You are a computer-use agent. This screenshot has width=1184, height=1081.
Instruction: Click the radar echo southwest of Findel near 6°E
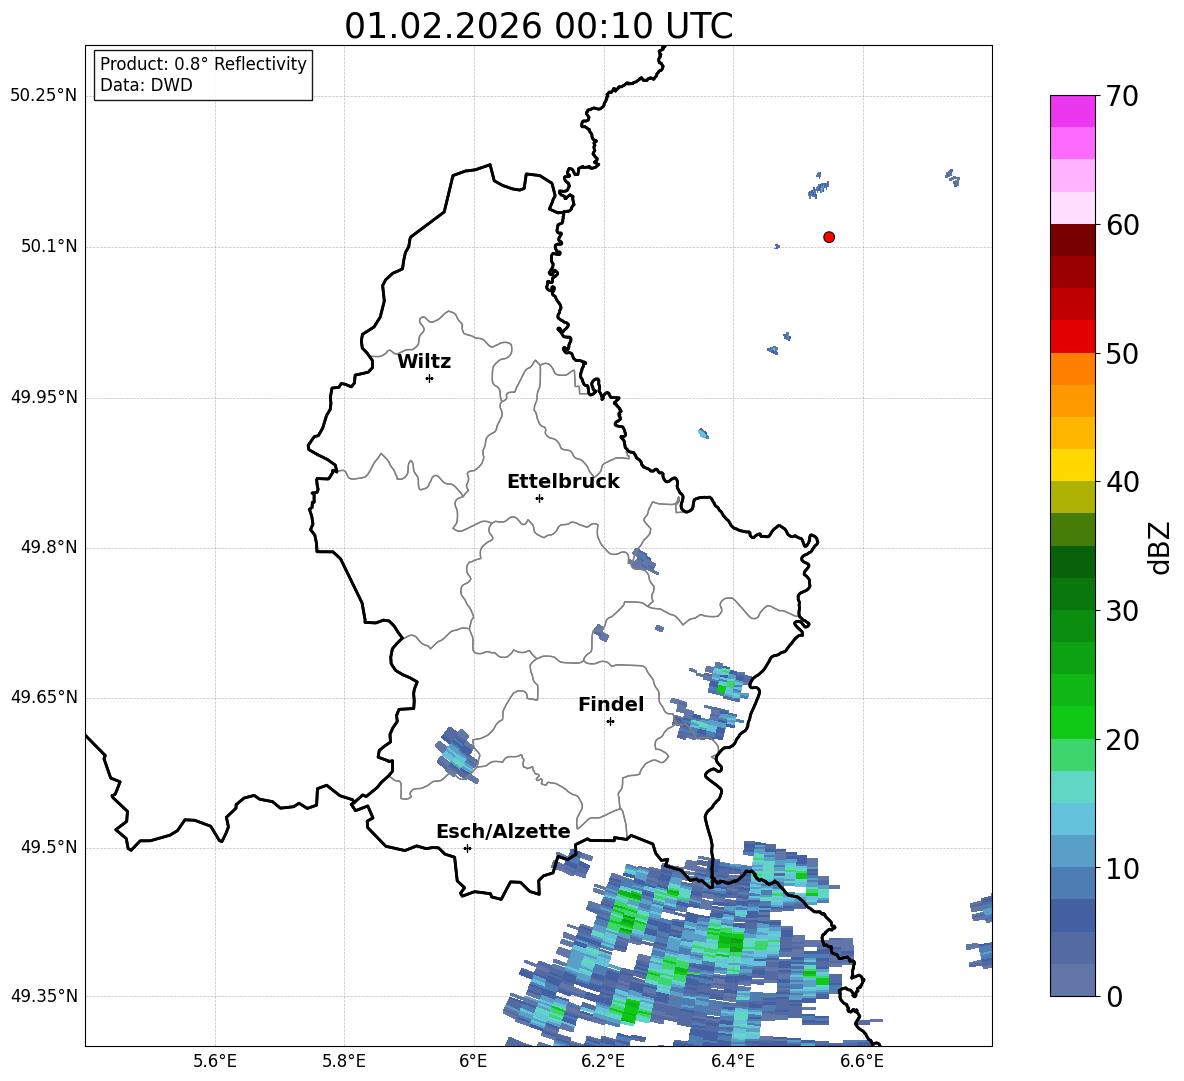(x=457, y=754)
